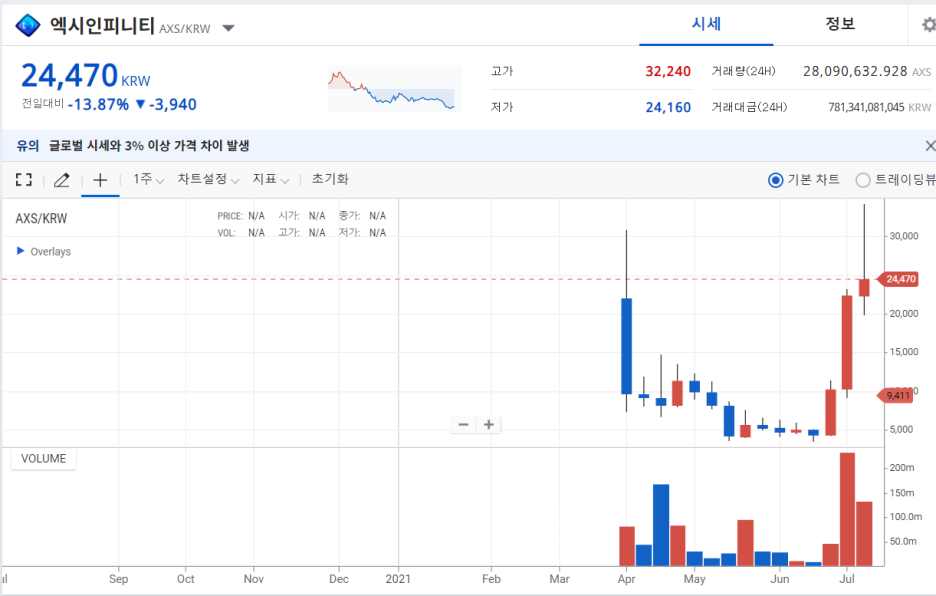Click the 초기화 reset button
Screen dimensions: 936x596
click(330, 179)
